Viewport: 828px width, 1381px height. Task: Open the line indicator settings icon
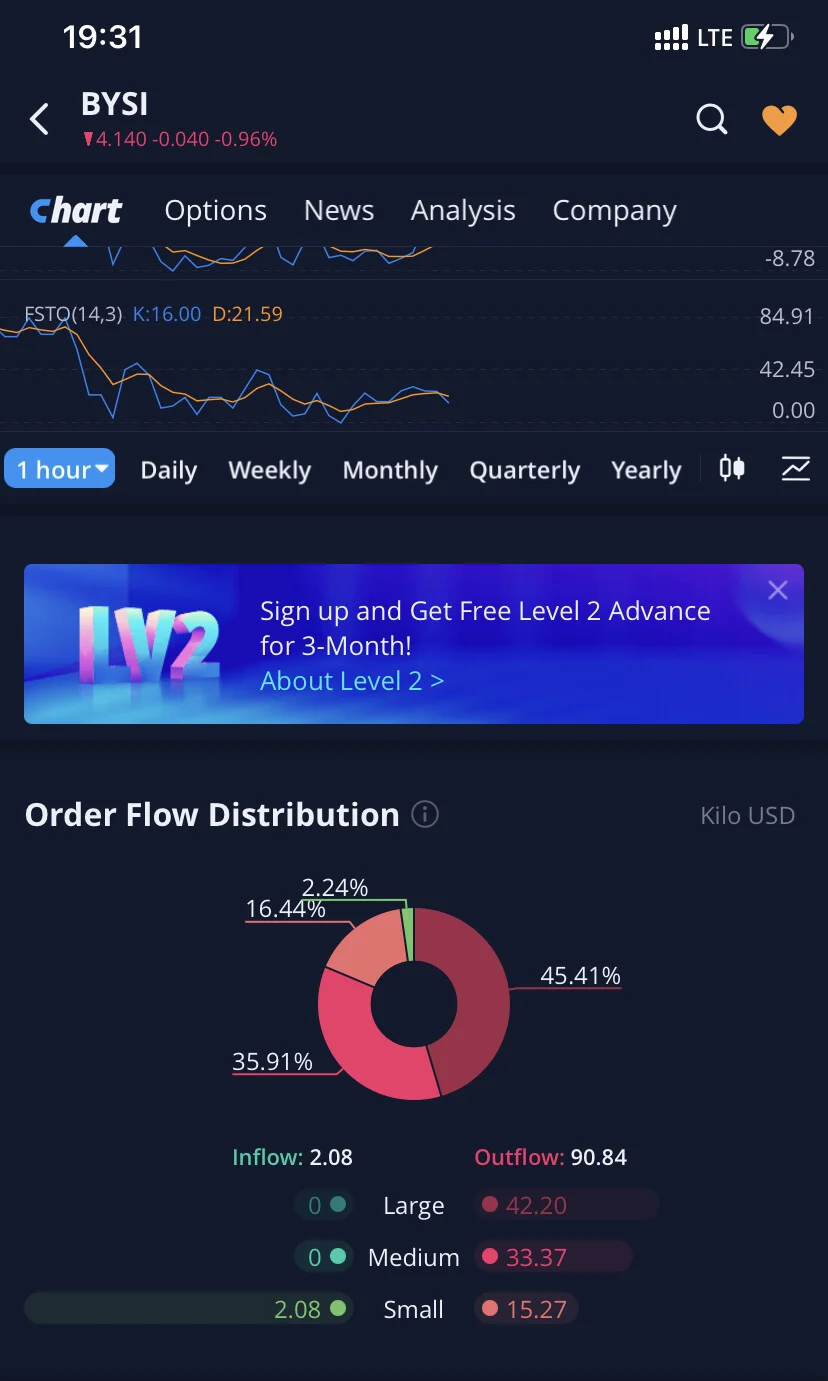click(796, 468)
